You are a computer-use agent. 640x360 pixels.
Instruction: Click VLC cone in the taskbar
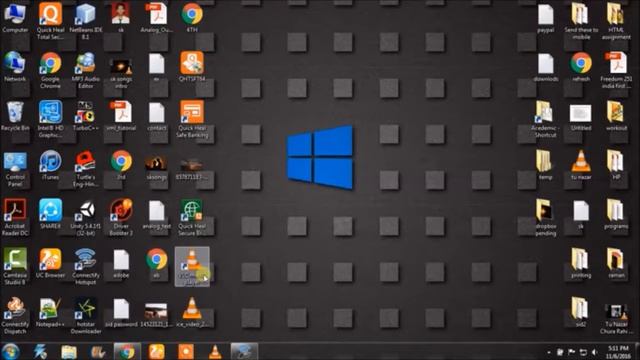coord(215,351)
